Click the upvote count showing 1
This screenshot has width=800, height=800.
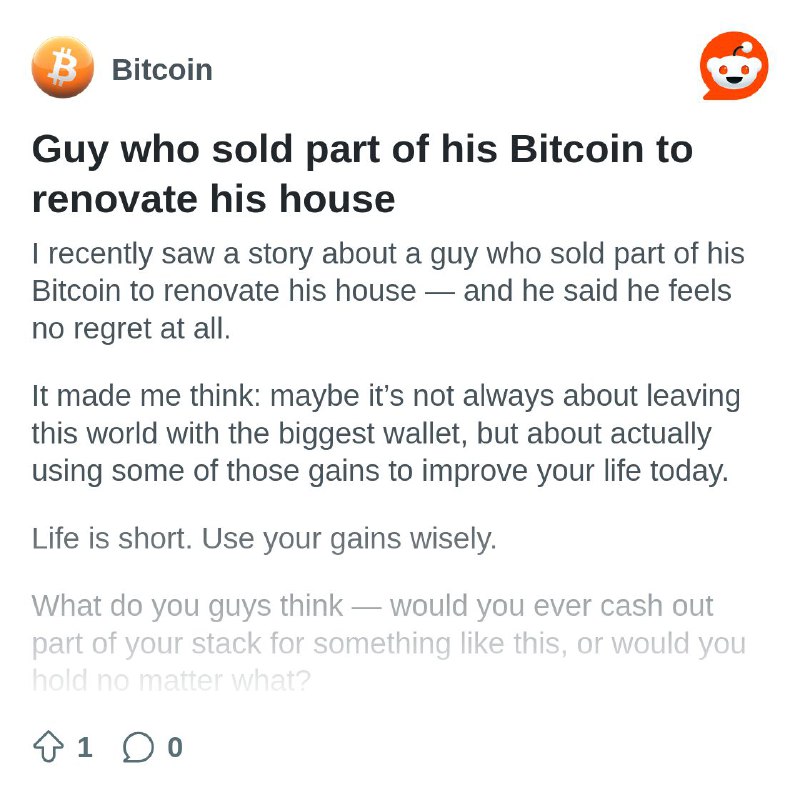click(x=85, y=747)
